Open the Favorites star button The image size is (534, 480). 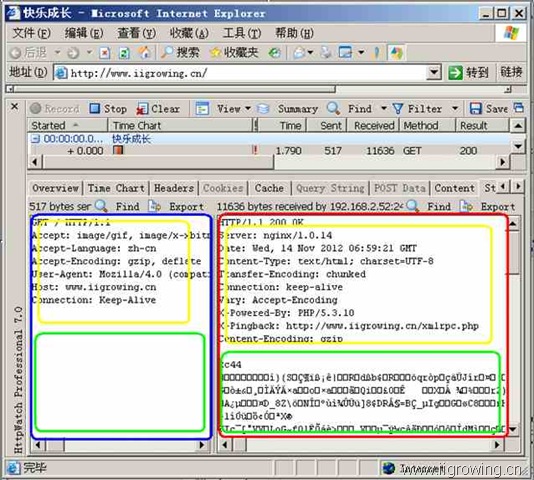coord(234,52)
